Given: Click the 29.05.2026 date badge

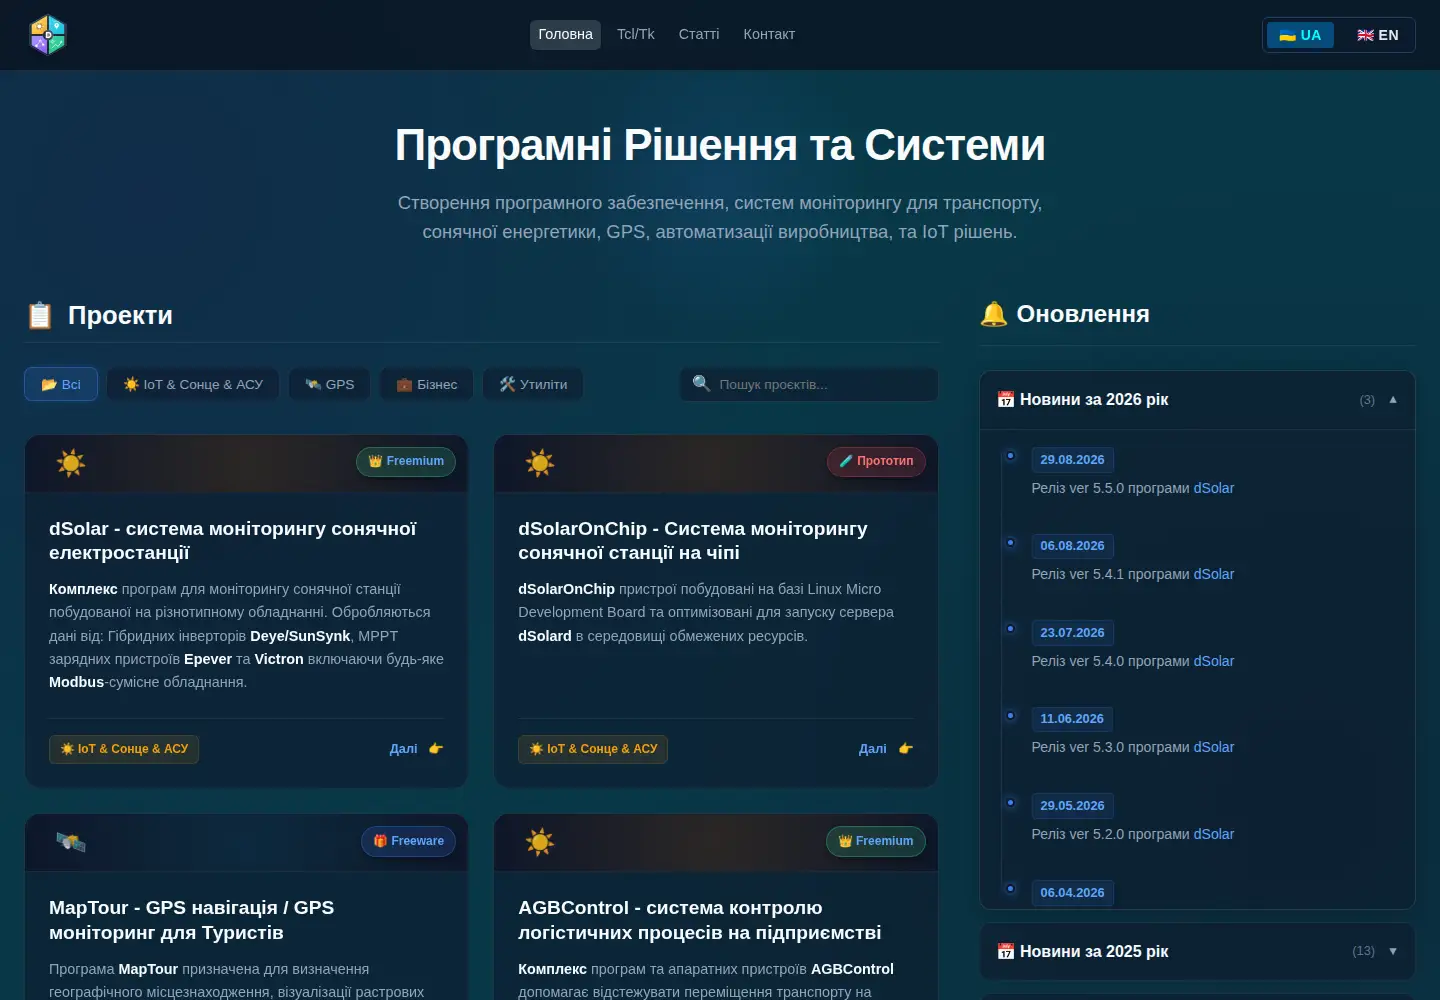Looking at the screenshot, I should tap(1072, 806).
